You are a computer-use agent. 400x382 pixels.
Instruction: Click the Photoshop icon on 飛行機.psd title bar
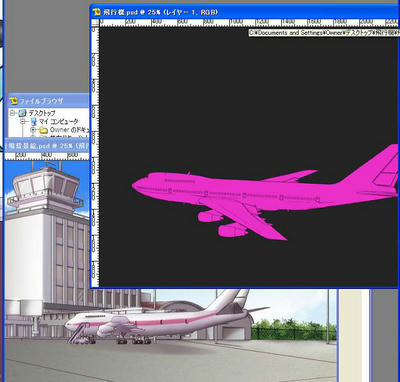[97, 12]
